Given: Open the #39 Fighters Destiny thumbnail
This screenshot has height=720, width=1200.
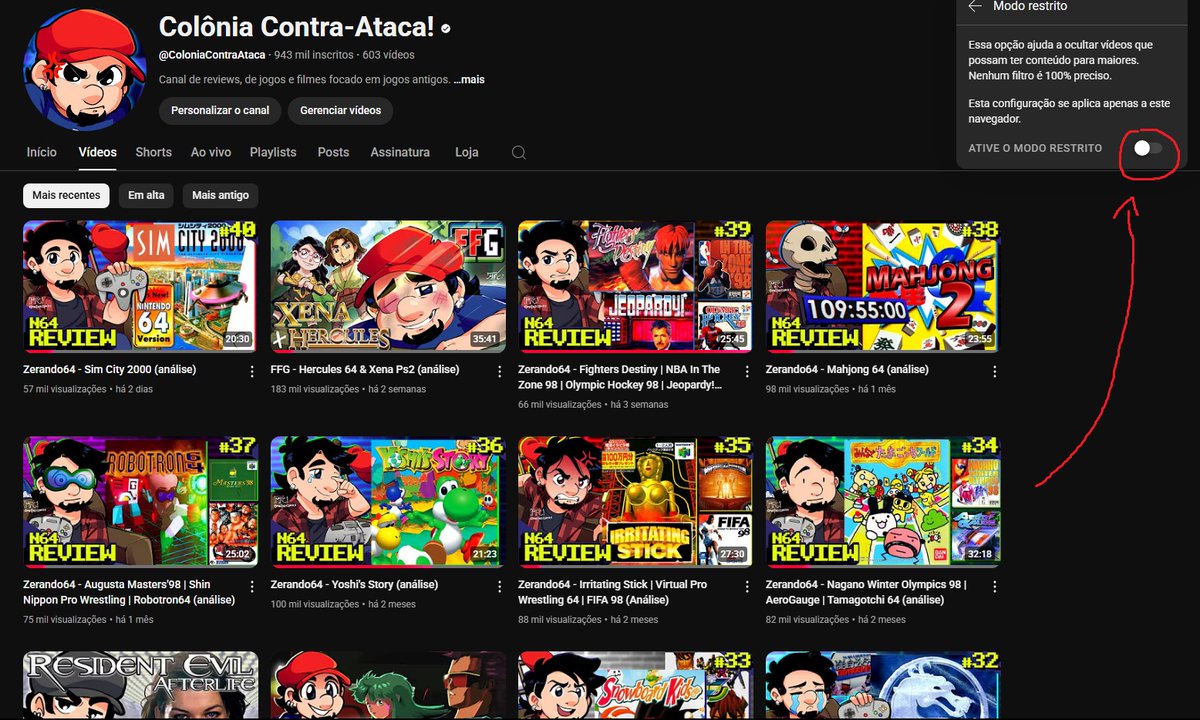Looking at the screenshot, I should click(x=635, y=287).
